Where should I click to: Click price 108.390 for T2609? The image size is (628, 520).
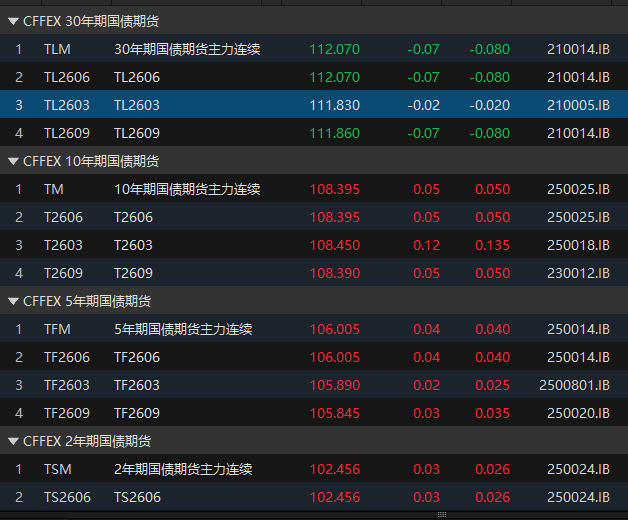(335, 273)
